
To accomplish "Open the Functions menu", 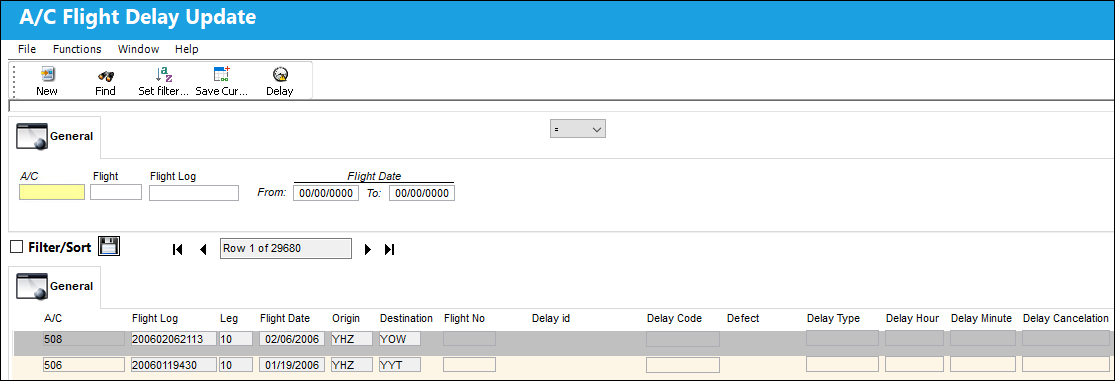I will coord(77,49).
